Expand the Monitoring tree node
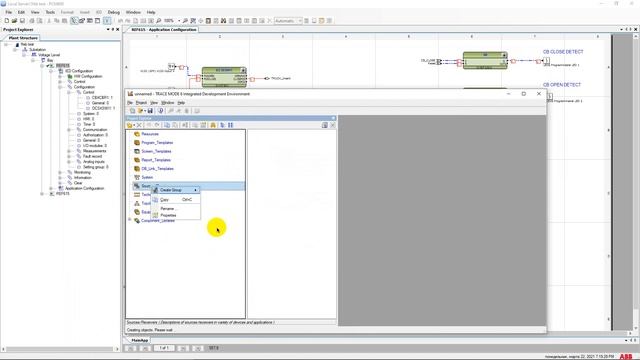640x360 pixels. [x=60, y=172]
